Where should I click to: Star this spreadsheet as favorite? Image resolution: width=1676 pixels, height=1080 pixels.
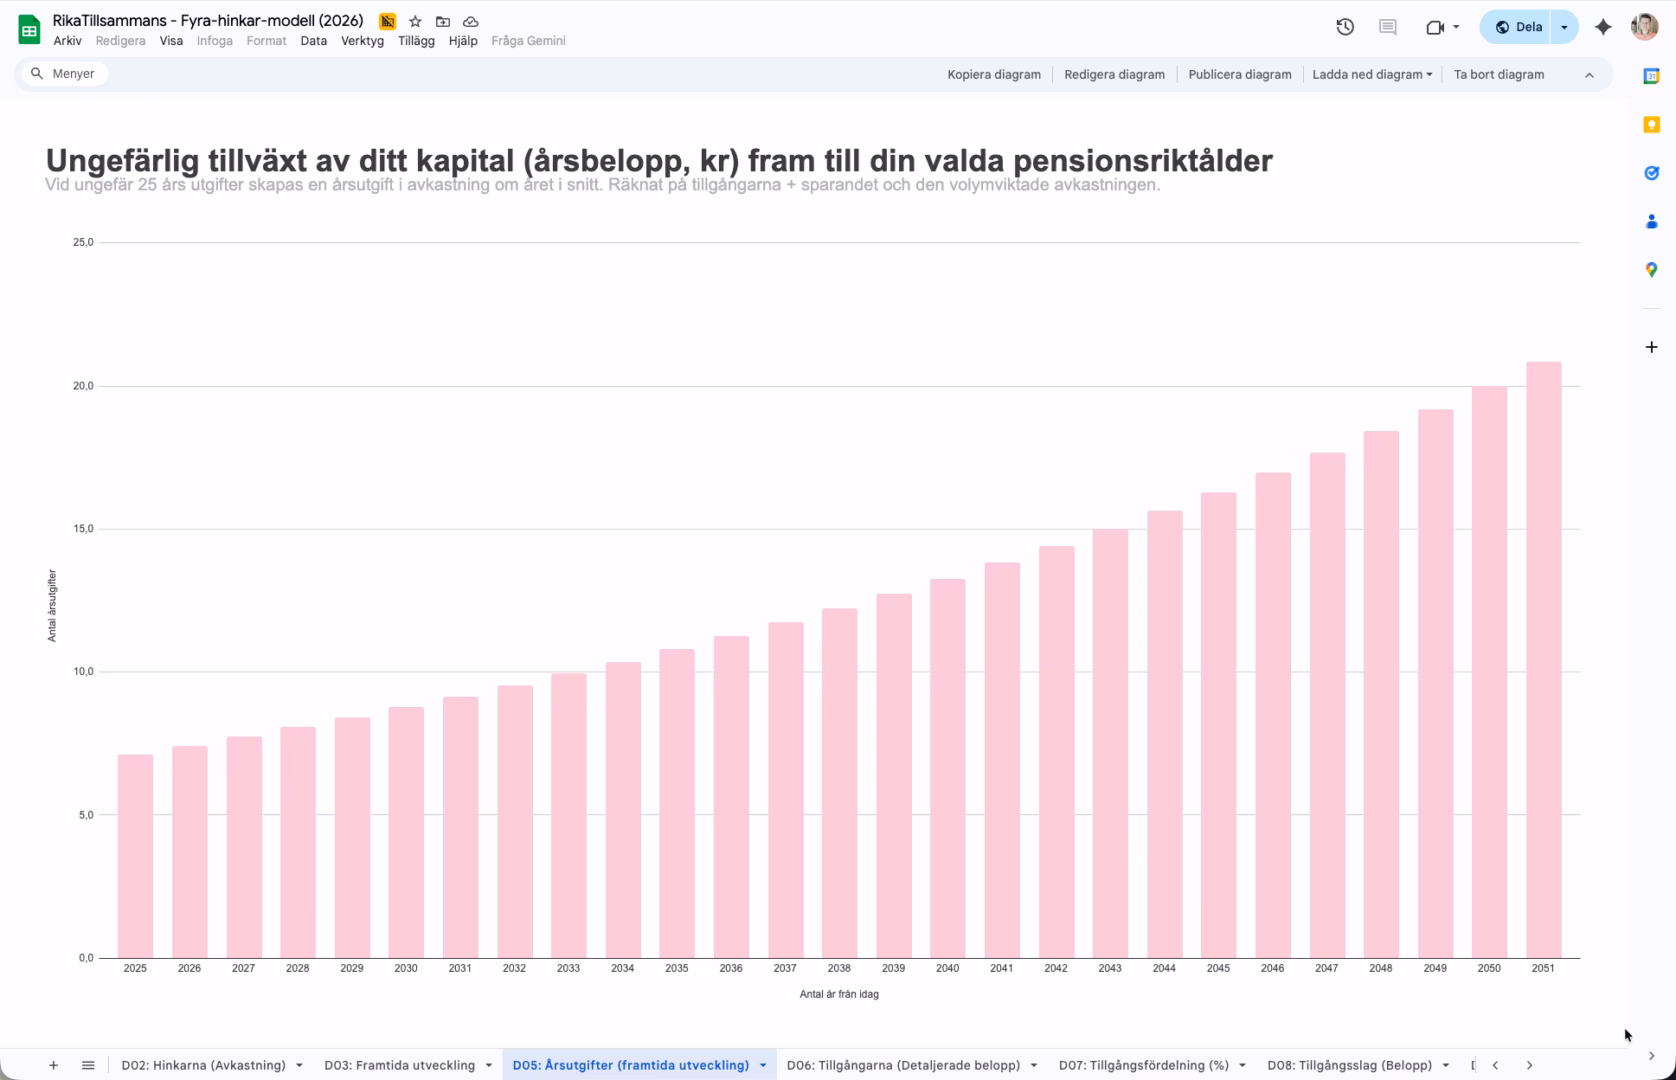[x=415, y=20]
